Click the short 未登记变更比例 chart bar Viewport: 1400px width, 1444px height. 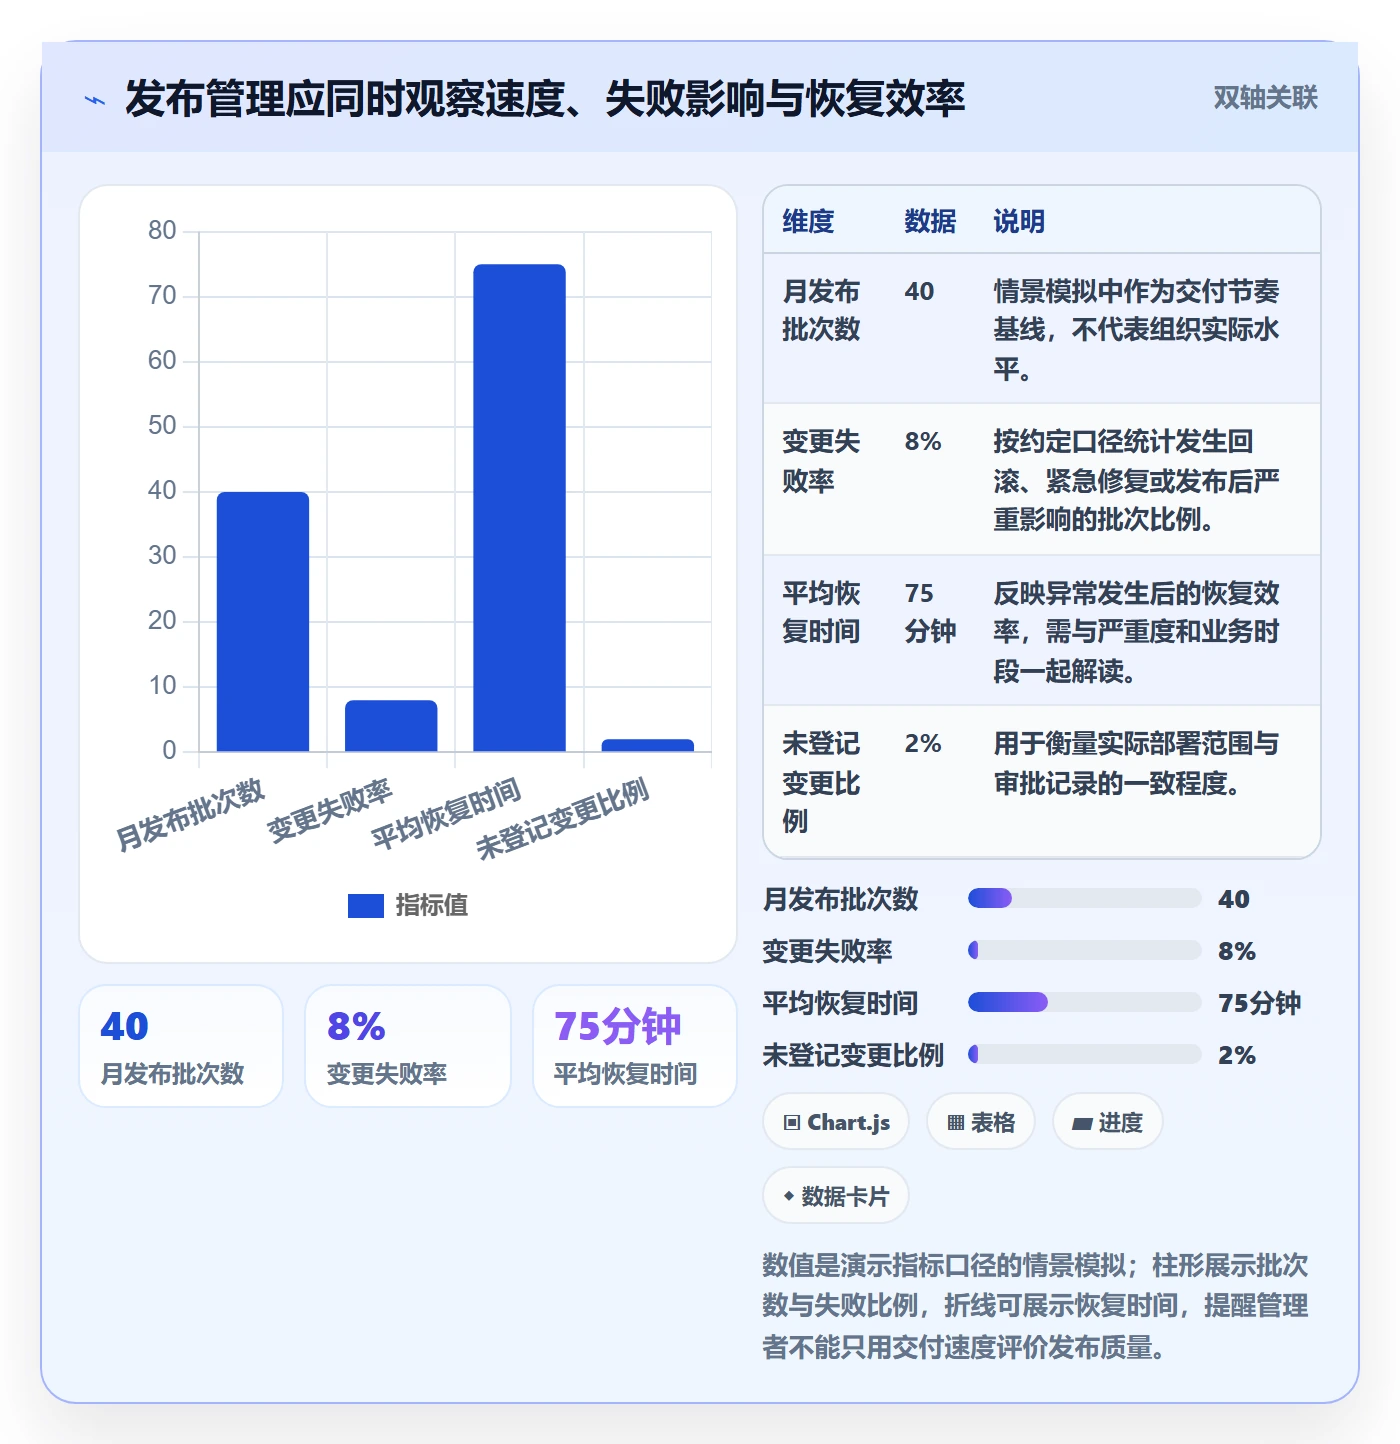648,745
